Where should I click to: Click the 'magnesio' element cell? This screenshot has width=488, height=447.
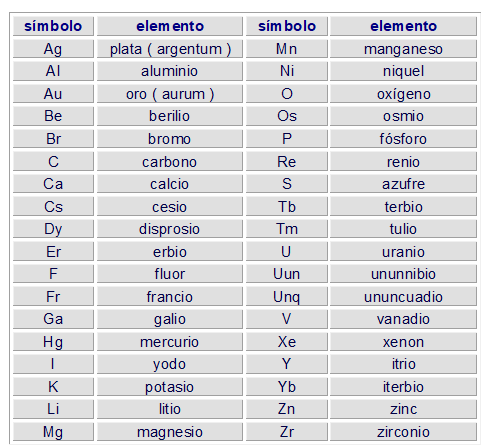[170, 432]
